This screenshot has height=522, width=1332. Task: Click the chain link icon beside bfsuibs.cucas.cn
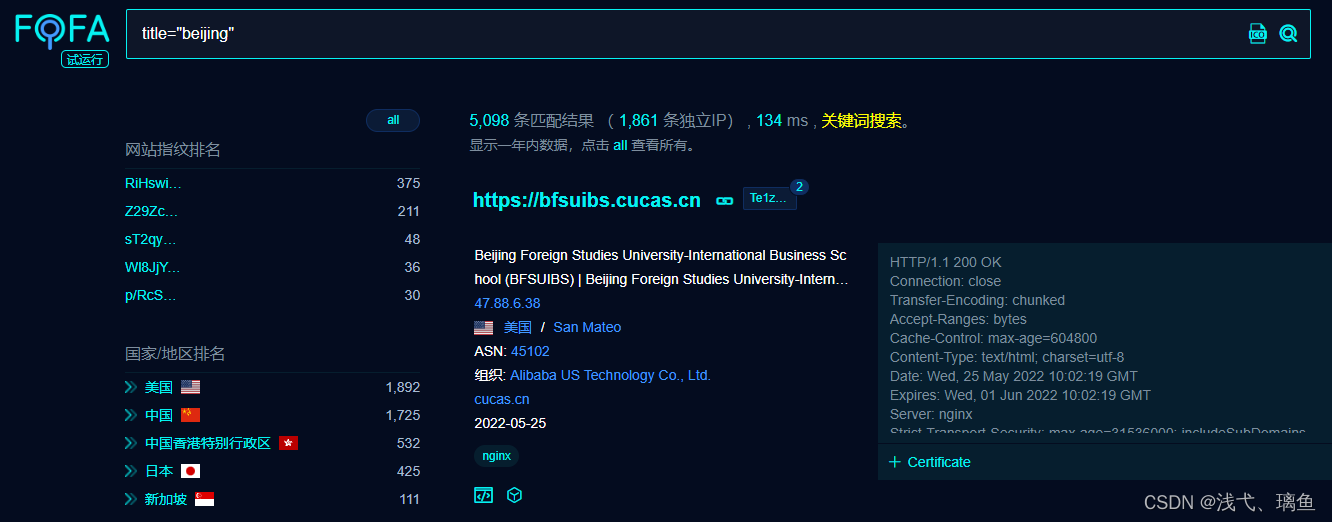point(725,201)
